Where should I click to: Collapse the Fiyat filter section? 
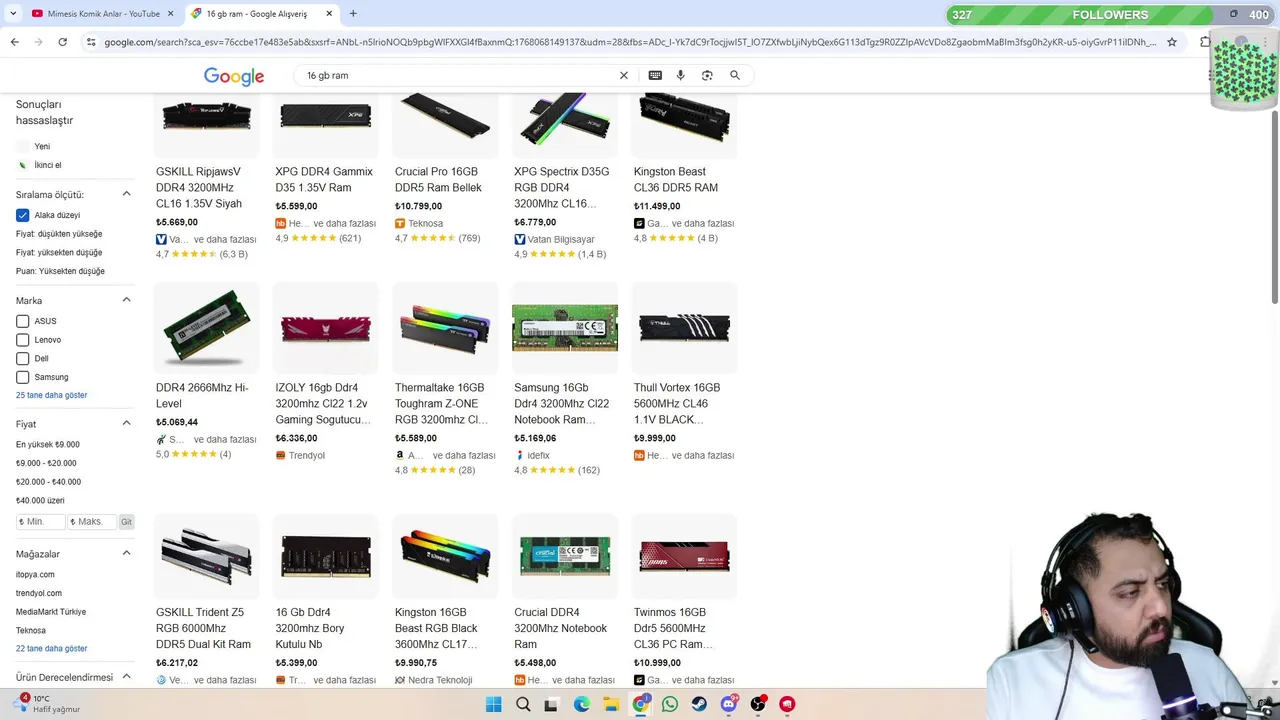pos(127,423)
